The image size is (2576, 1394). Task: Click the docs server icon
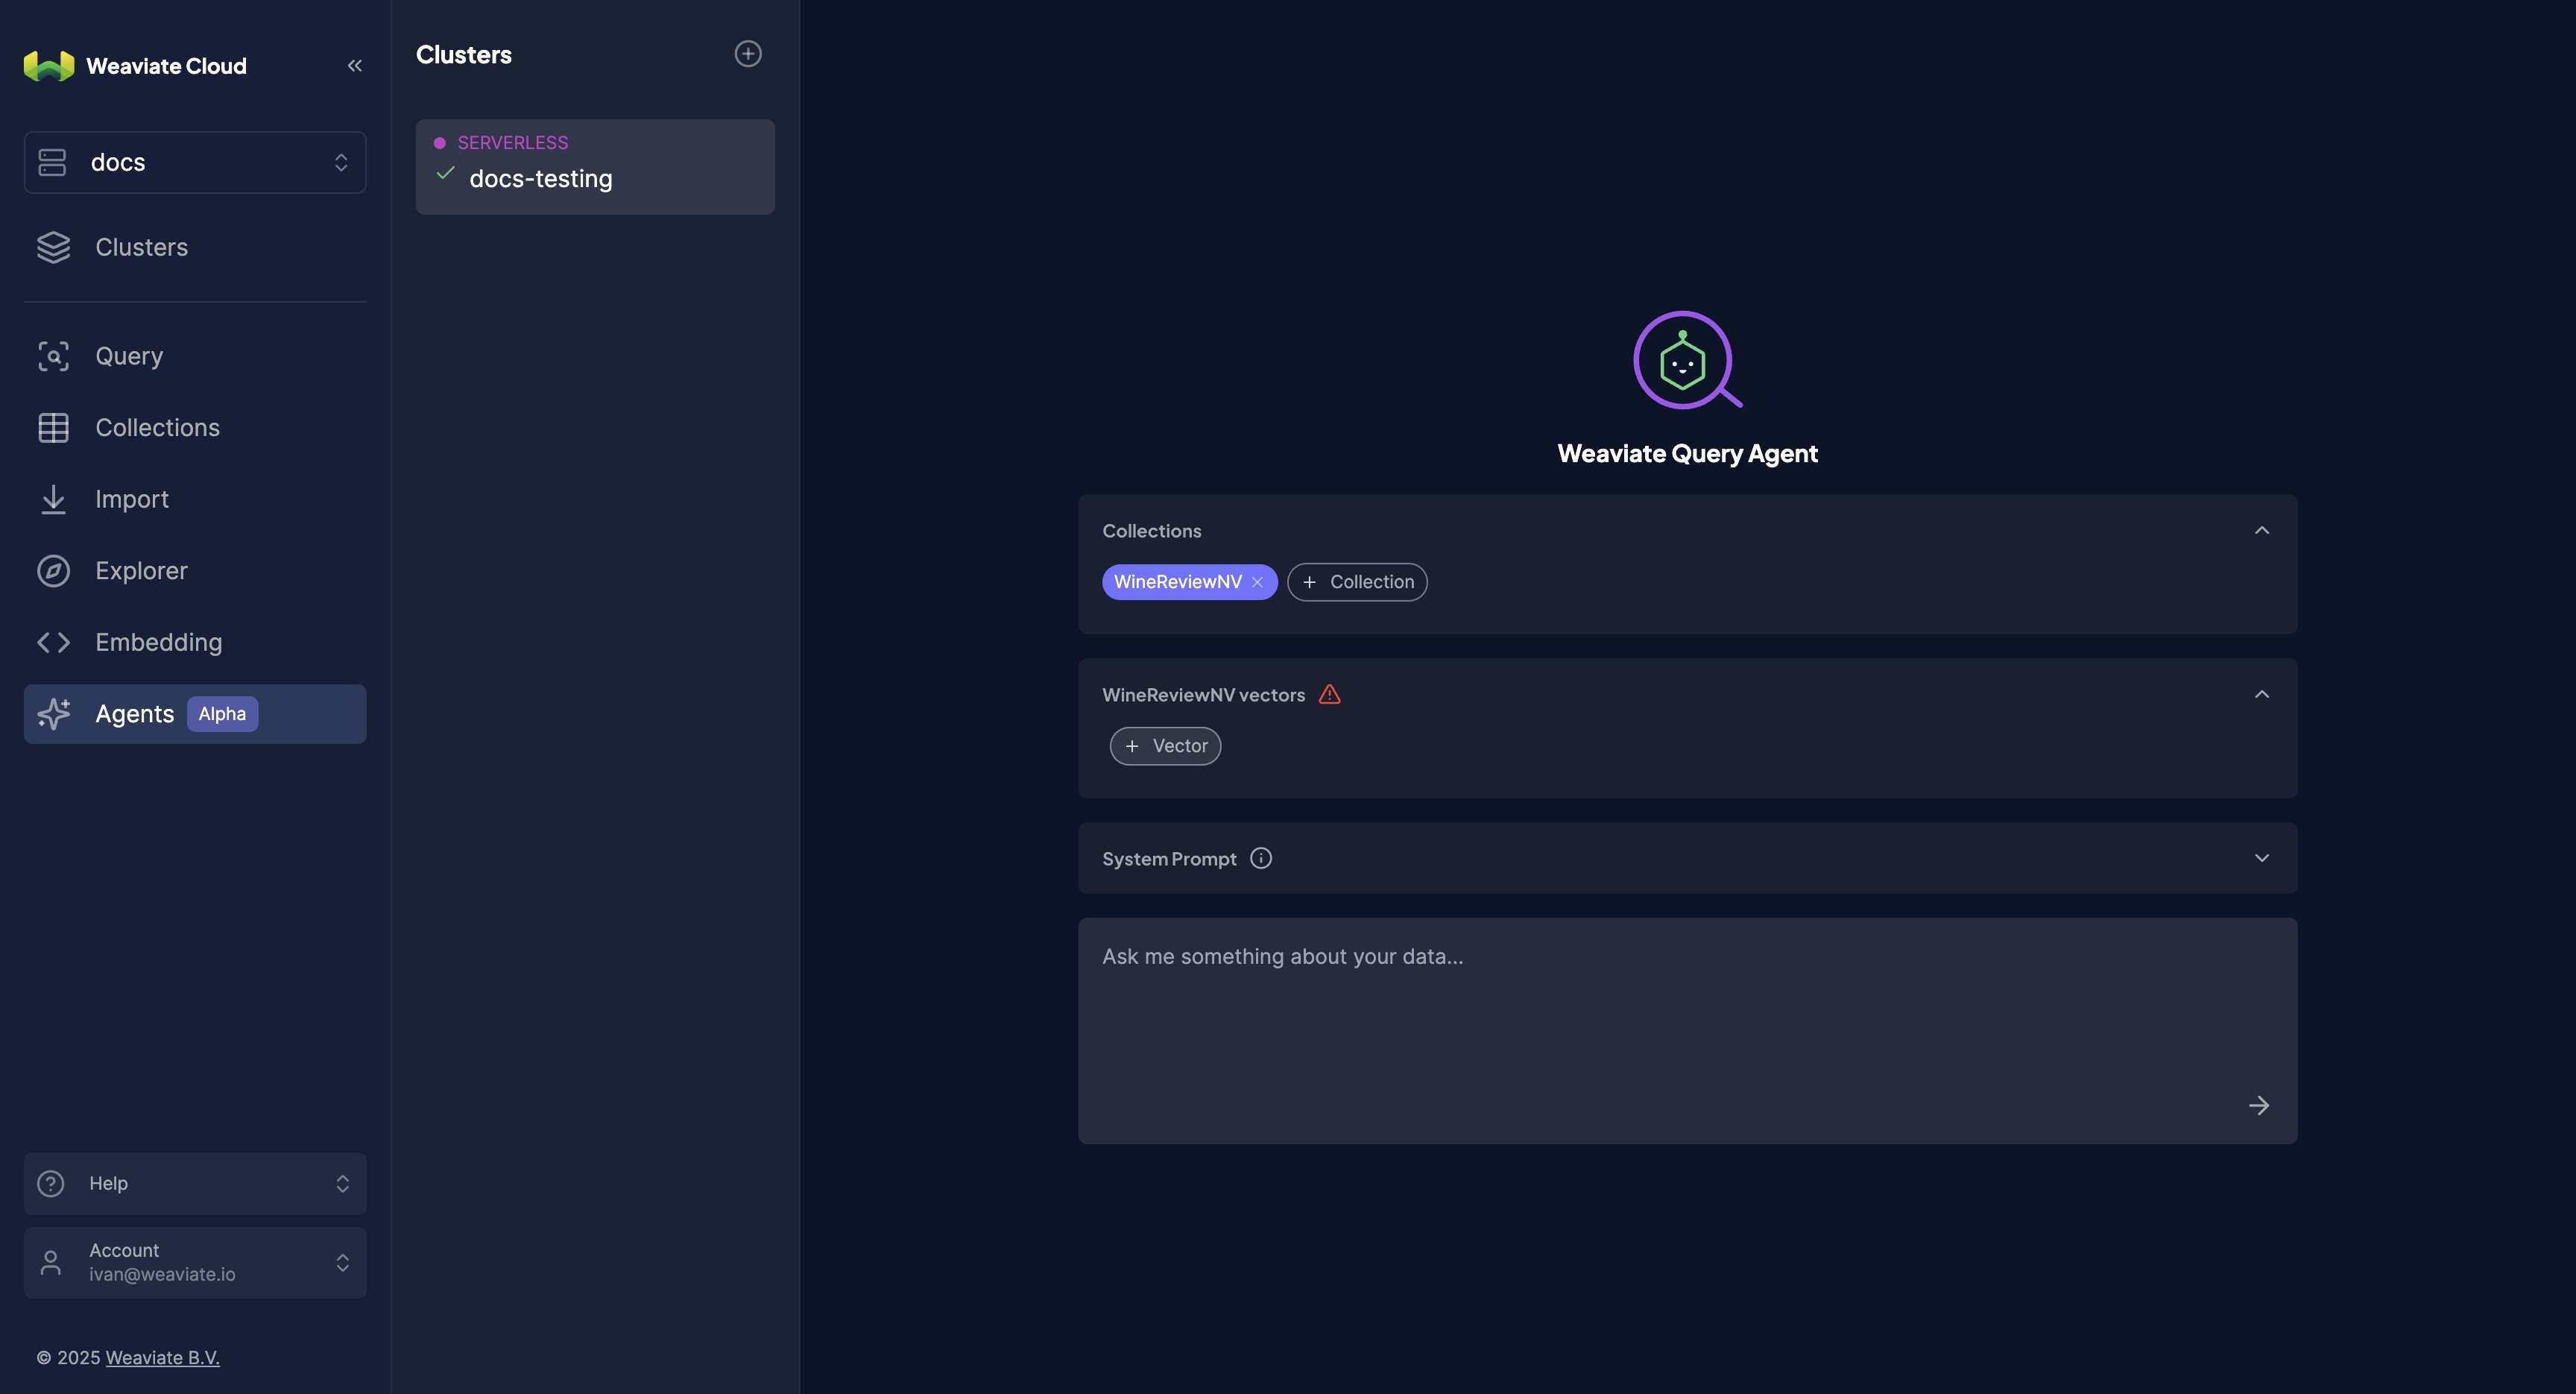click(x=52, y=162)
